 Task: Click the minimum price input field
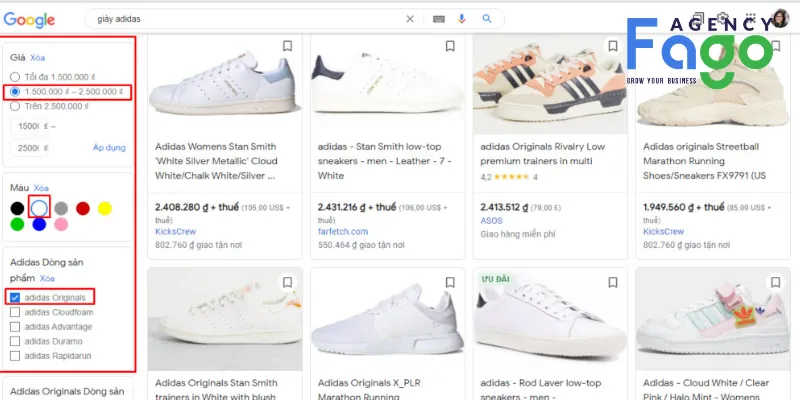[x=30, y=127]
